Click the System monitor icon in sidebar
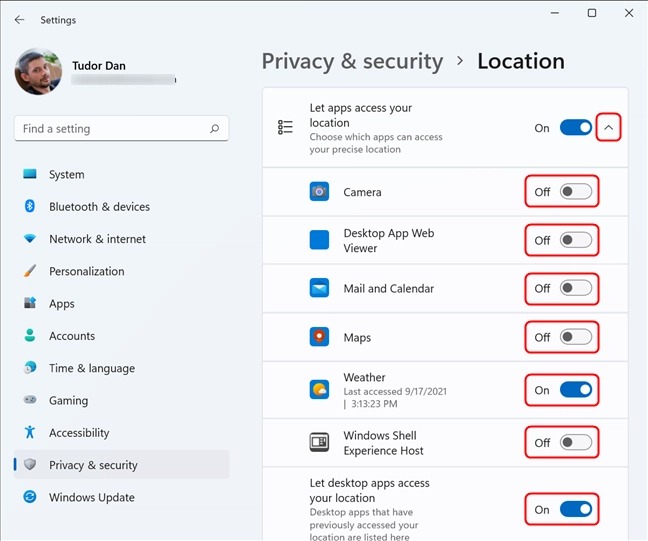 click(30, 174)
